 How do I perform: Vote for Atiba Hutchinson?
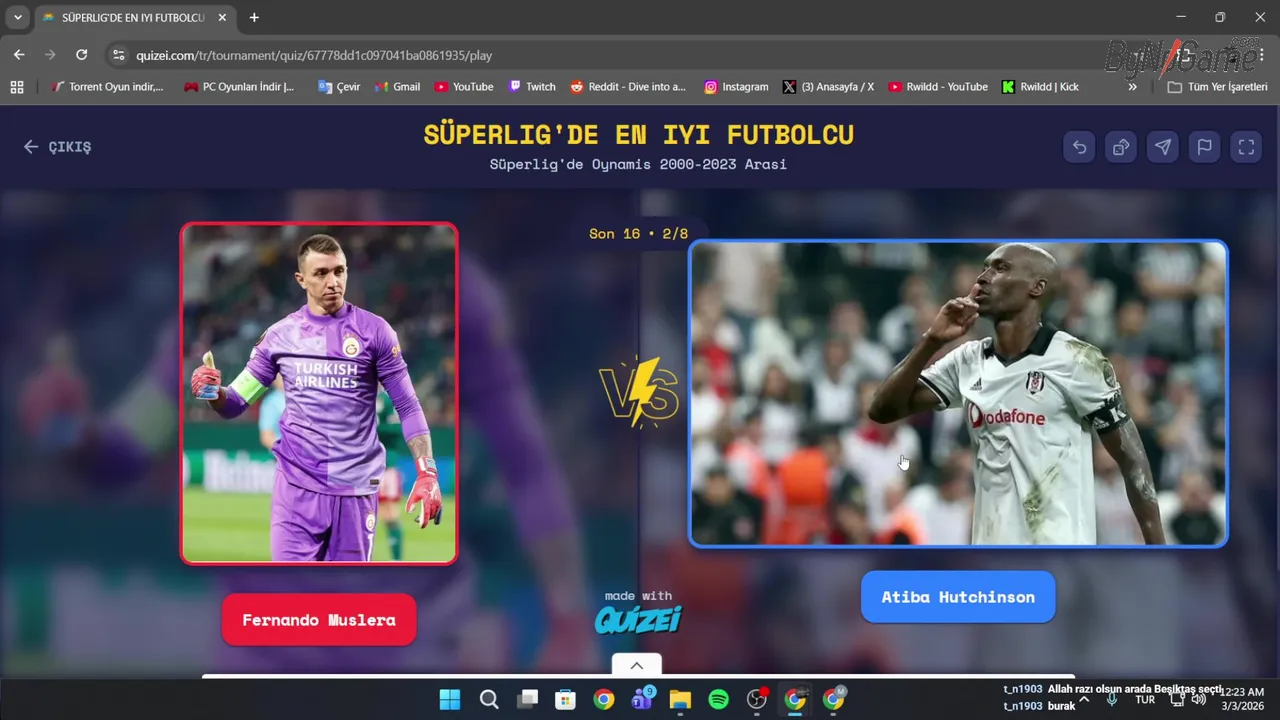pyautogui.click(x=958, y=597)
